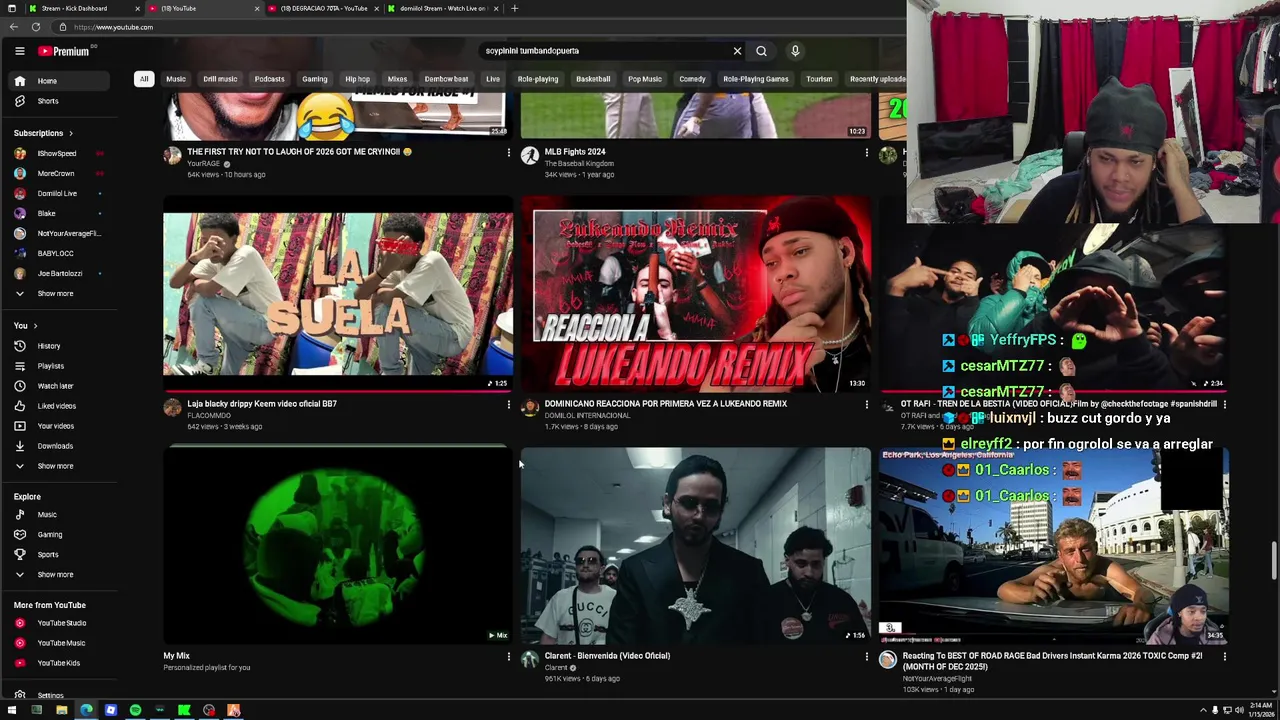This screenshot has height=720, width=1280.
Task: Open Your videos in the sidebar
Action: (60, 426)
